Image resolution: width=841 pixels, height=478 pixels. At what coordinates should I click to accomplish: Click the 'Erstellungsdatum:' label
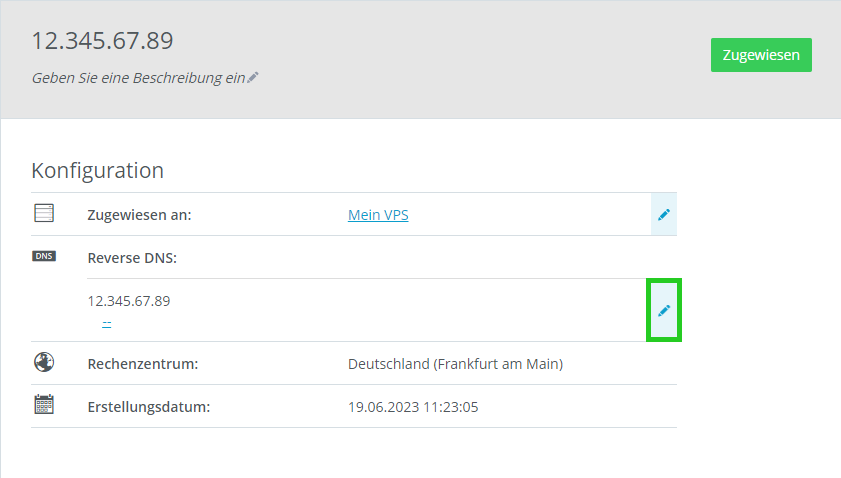coord(149,407)
